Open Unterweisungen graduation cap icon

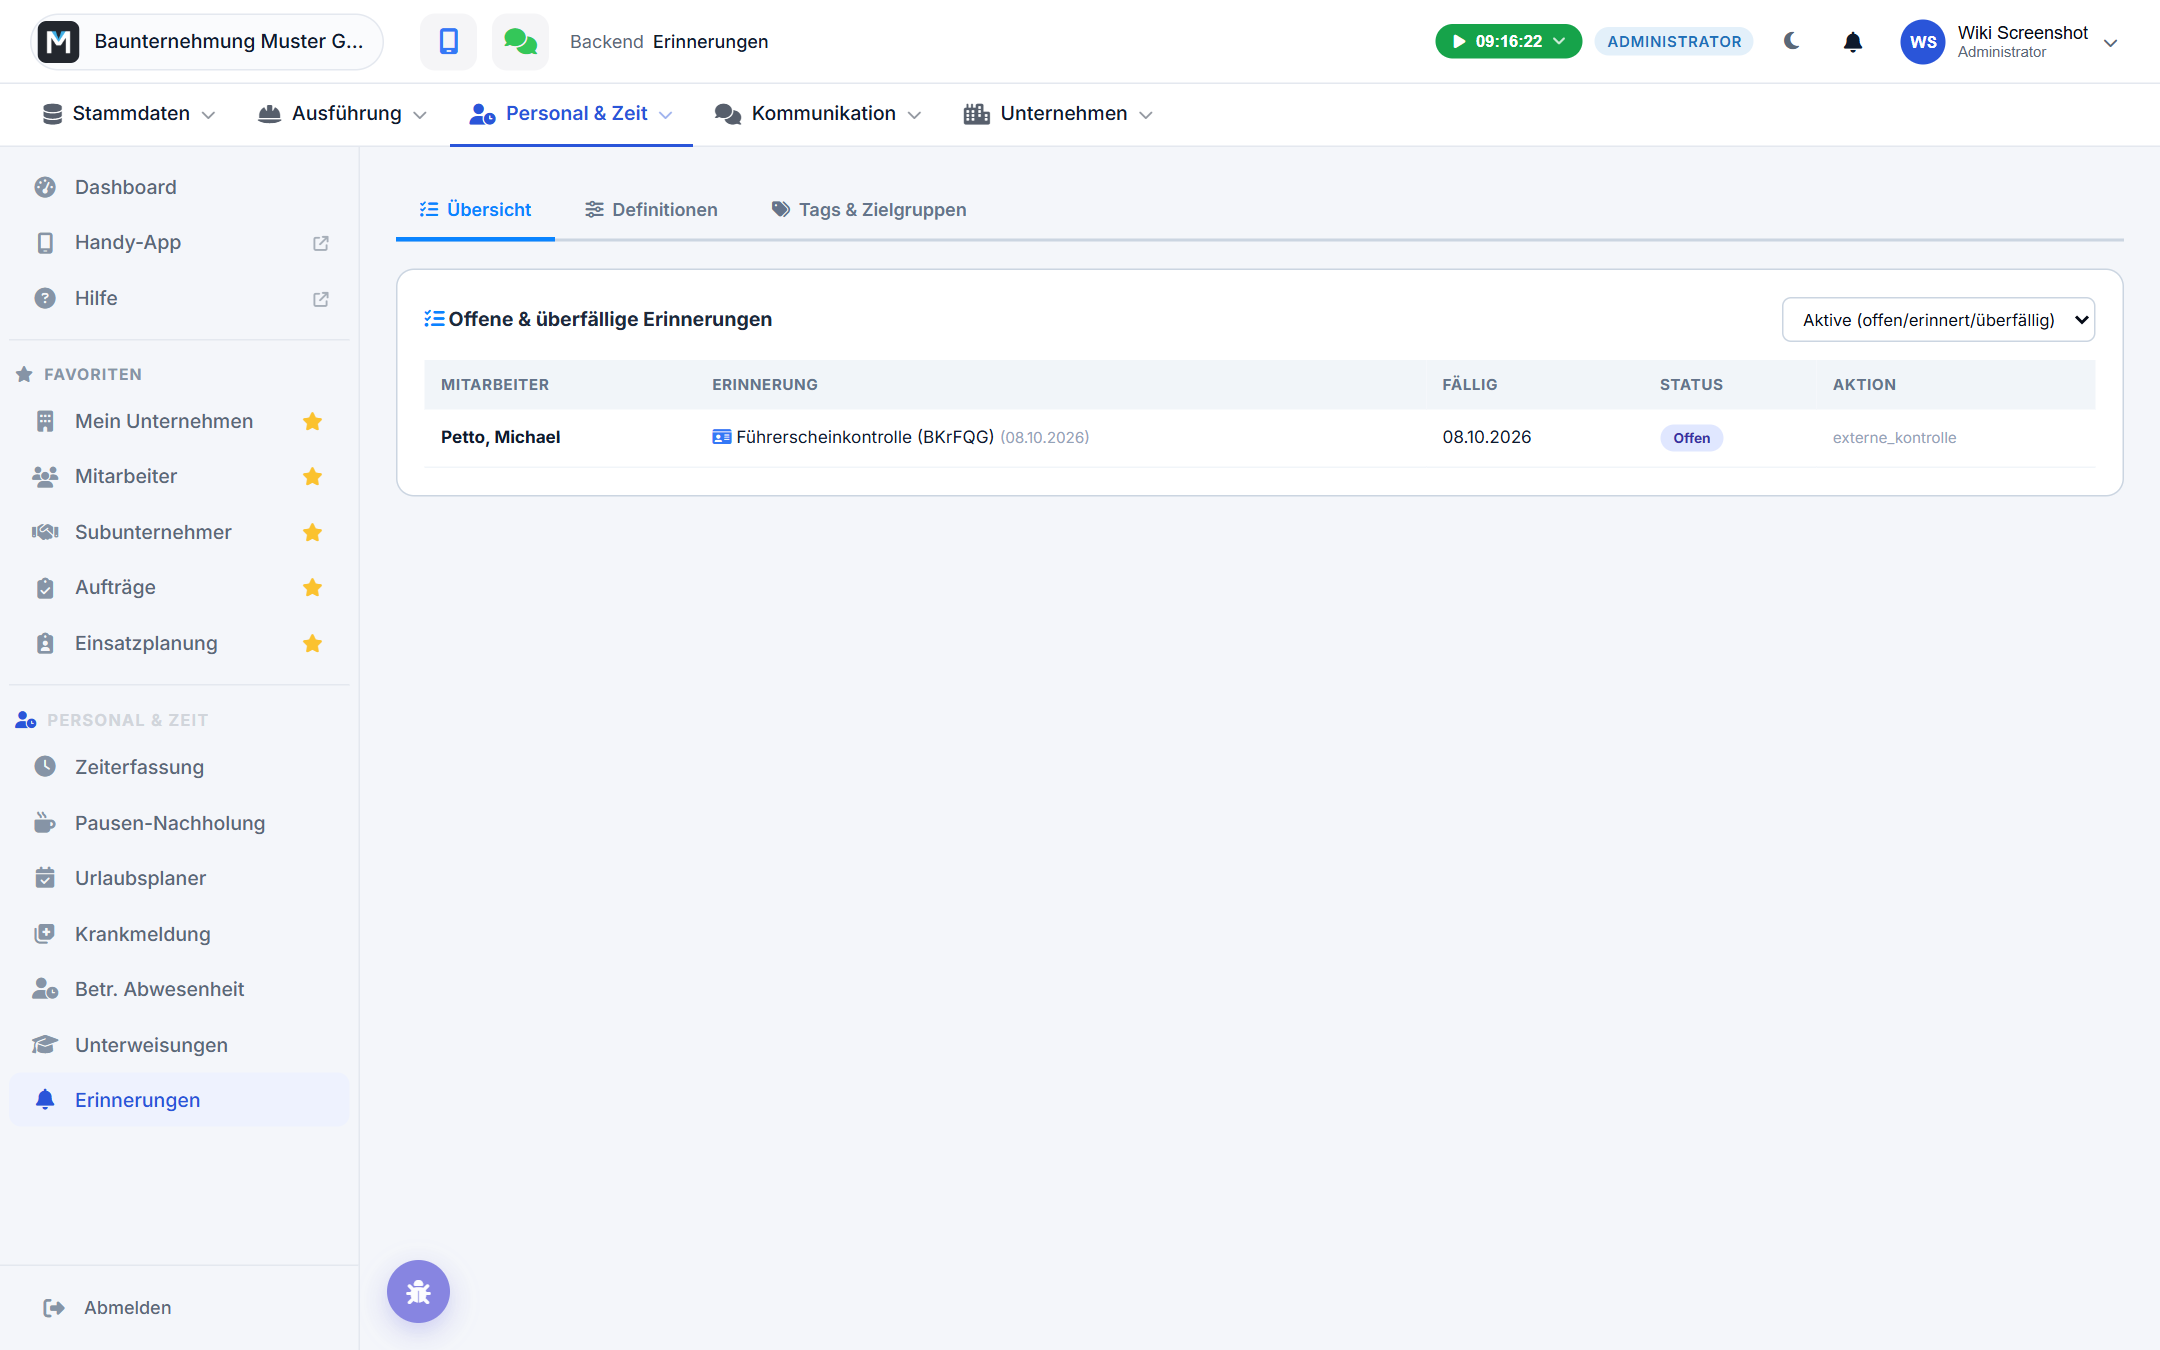point(45,1045)
